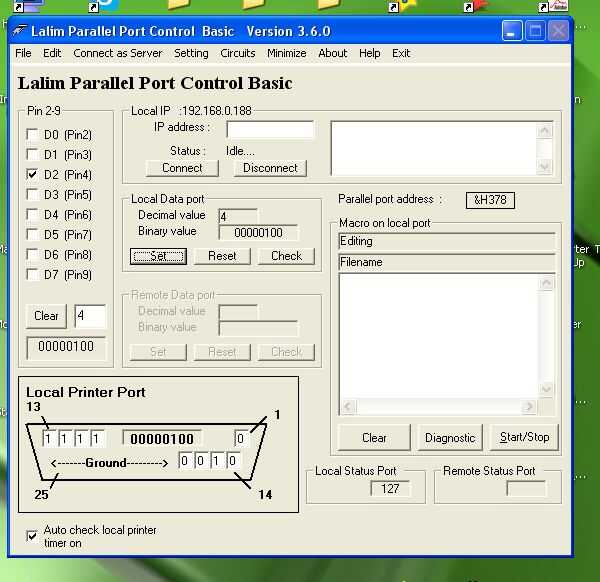This screenshot has height=582, width=600.
Task: Maximize the Lalim window
Action: (x=535, y=31)
